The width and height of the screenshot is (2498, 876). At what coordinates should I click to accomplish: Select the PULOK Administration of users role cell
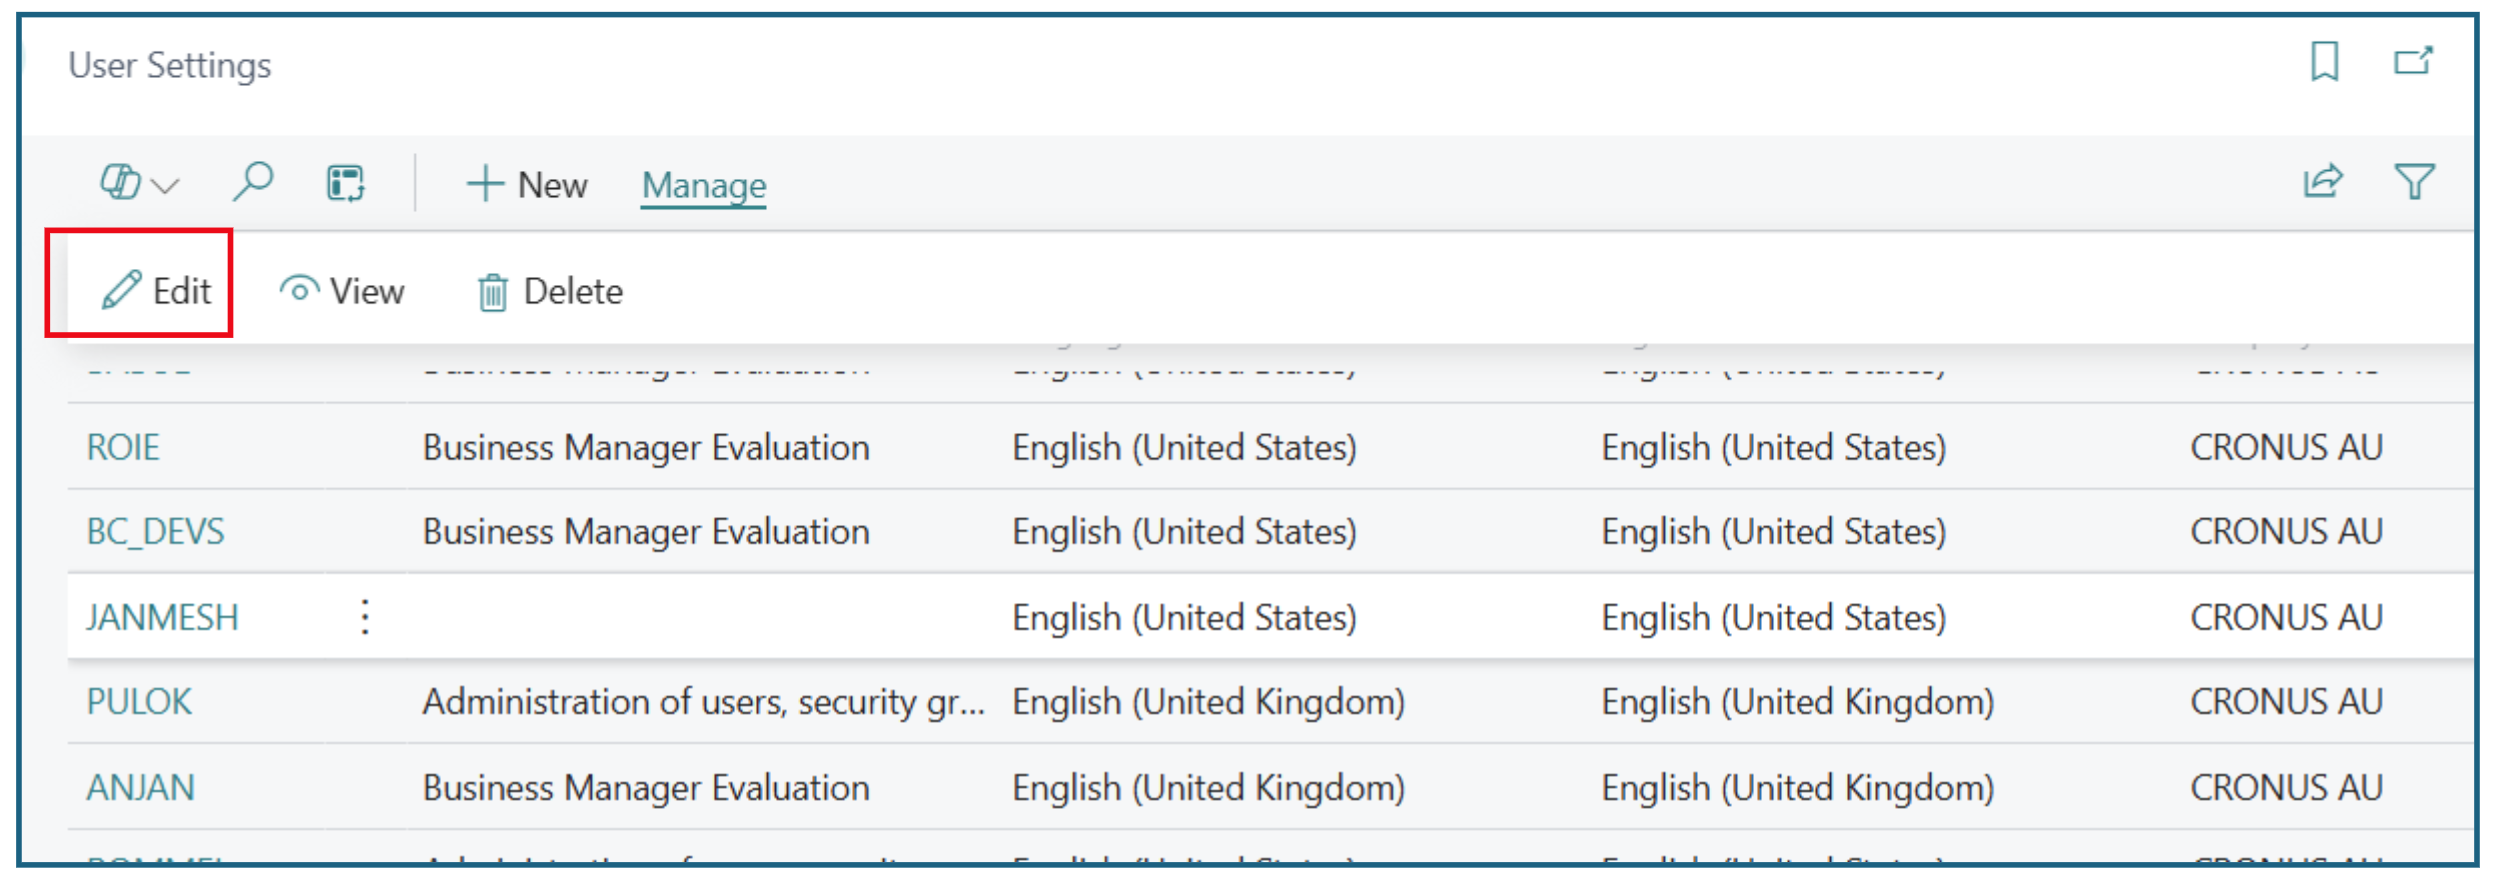coord(702,701)
